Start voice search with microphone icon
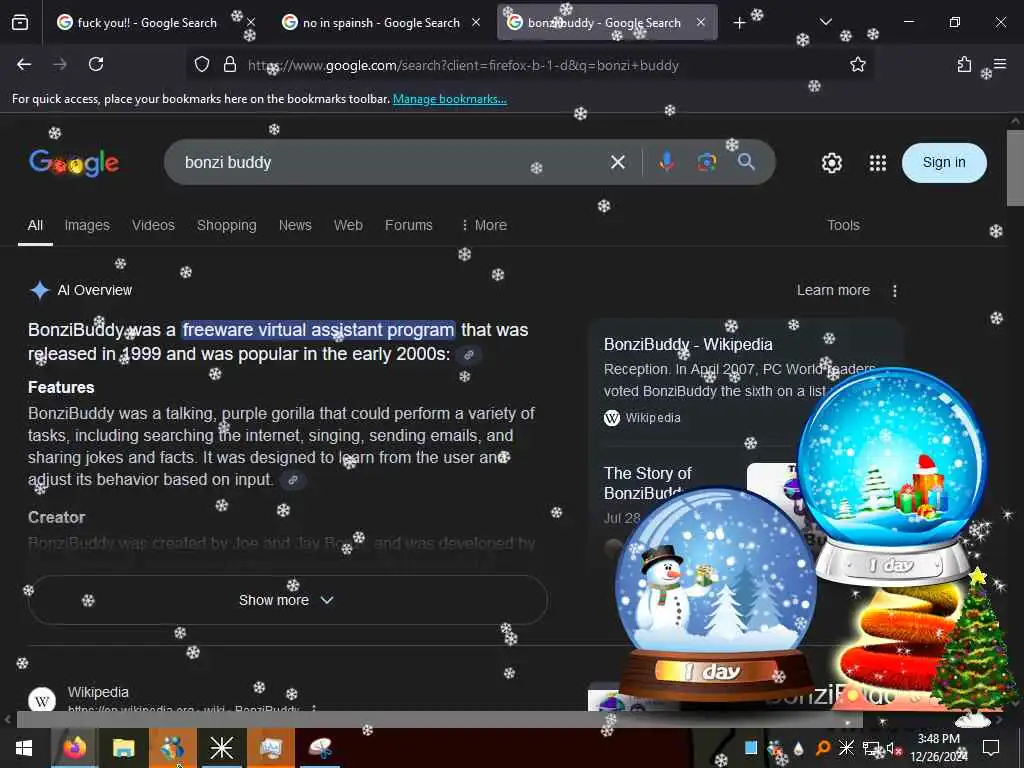The width and height of the screenshot is (1024, 768). [667, 161]
